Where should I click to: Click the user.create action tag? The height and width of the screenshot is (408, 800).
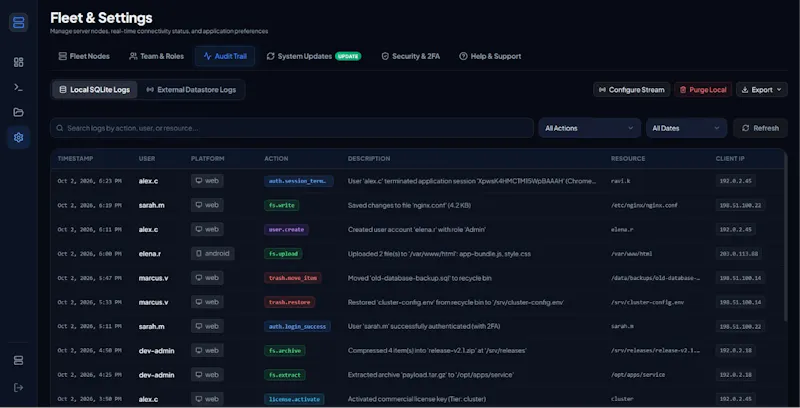pos(286,230)
